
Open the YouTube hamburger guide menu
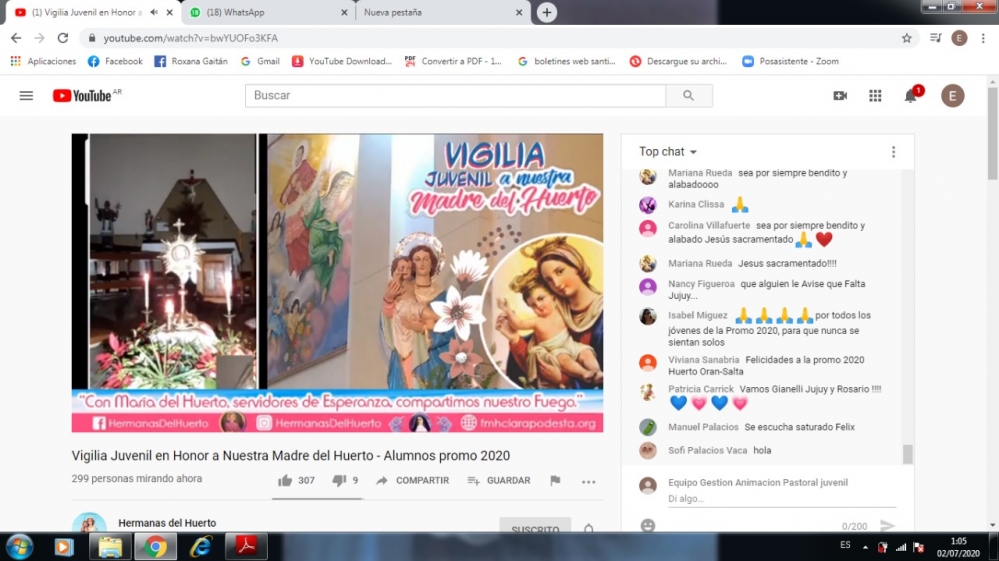tap(26, 96)
